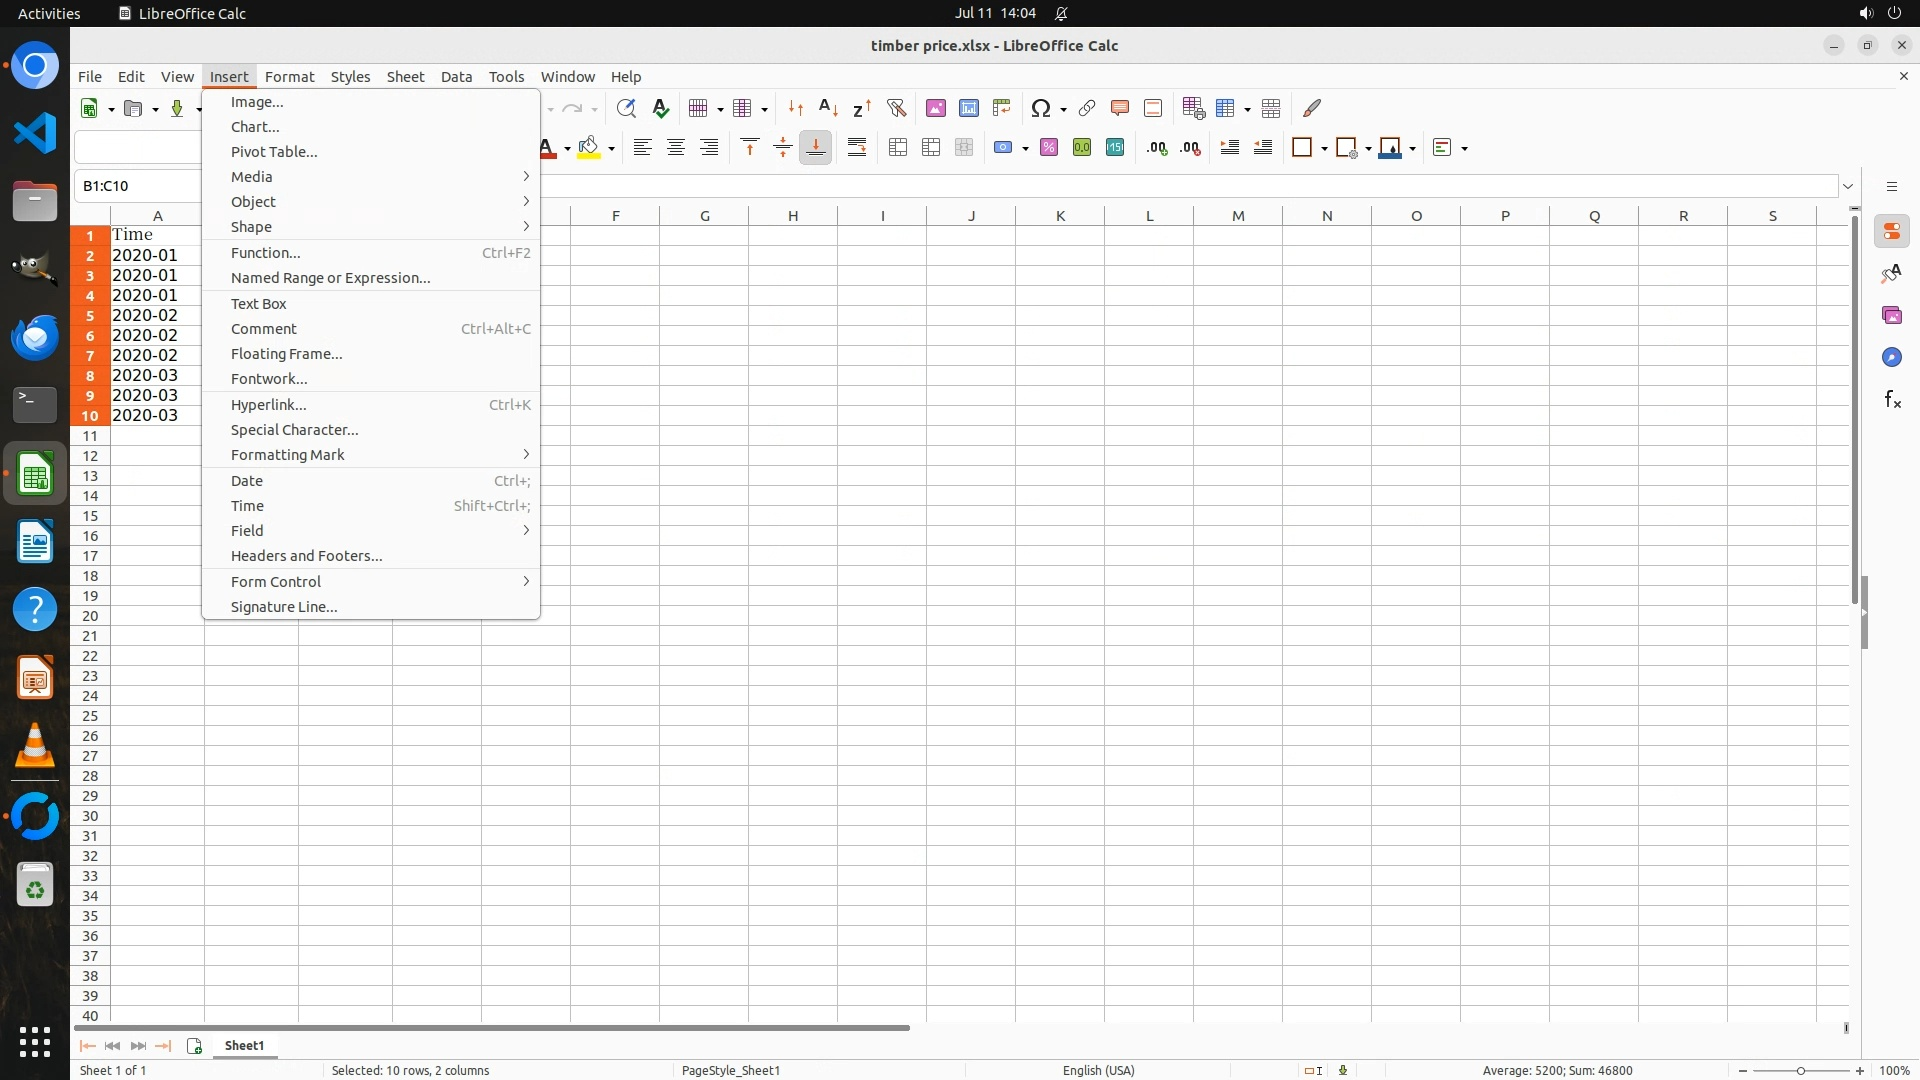Click the Sort Ascending icon
The height and width of the screenshot is (1080, 1920).
coord(828,108)
